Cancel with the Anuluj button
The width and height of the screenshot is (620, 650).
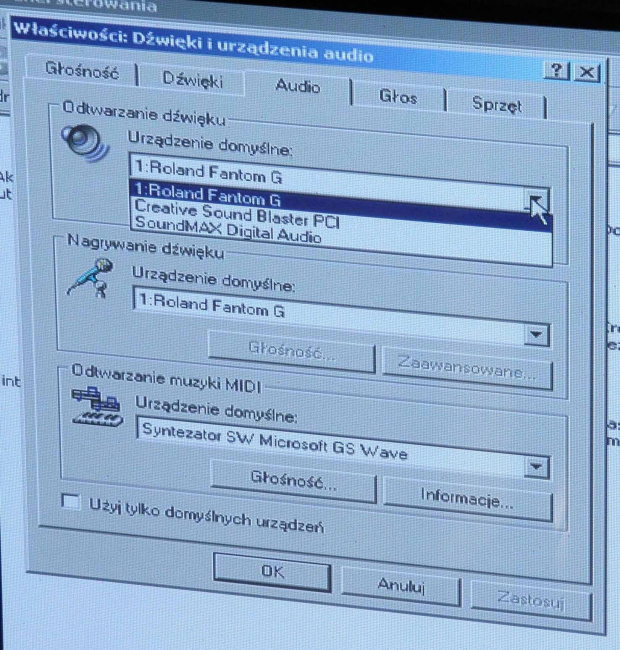point(401,586)
